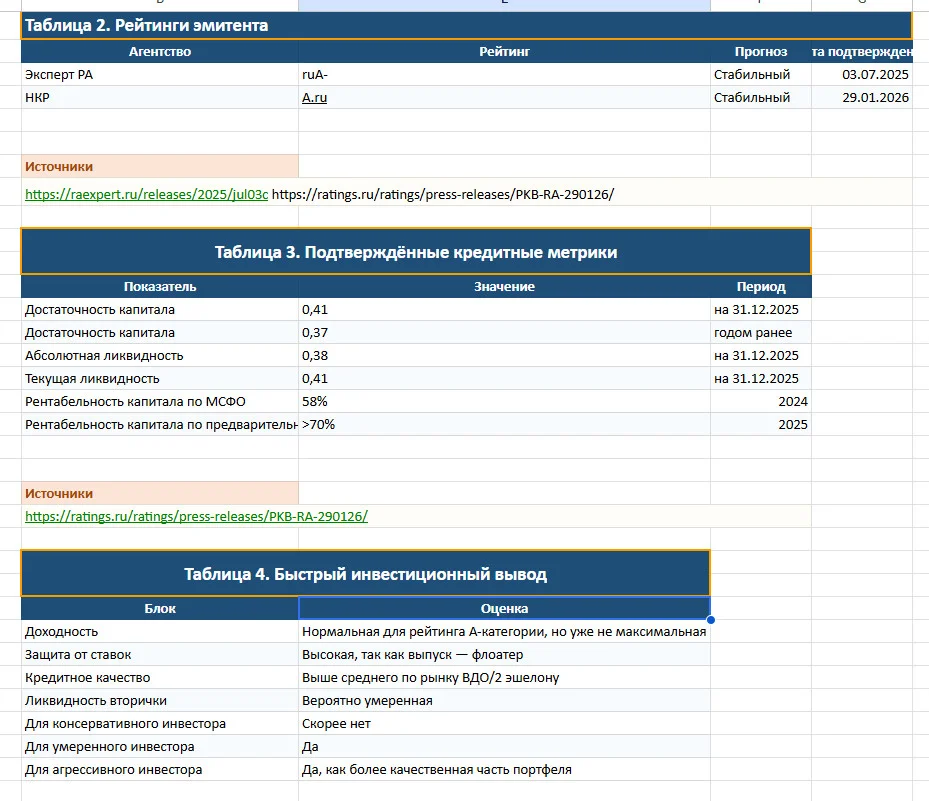Select the 'Абсолютная ликвидность' cell

click(x=160, y=355)
